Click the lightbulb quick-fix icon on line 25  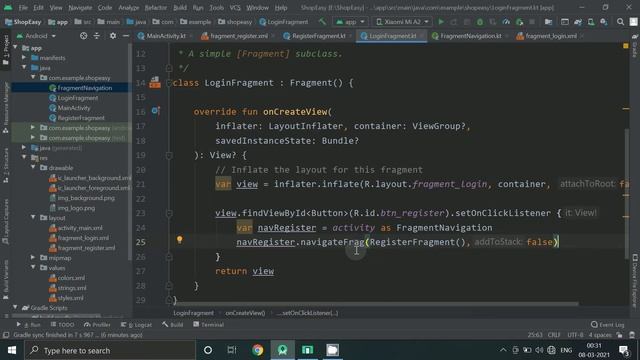(180, 240)
